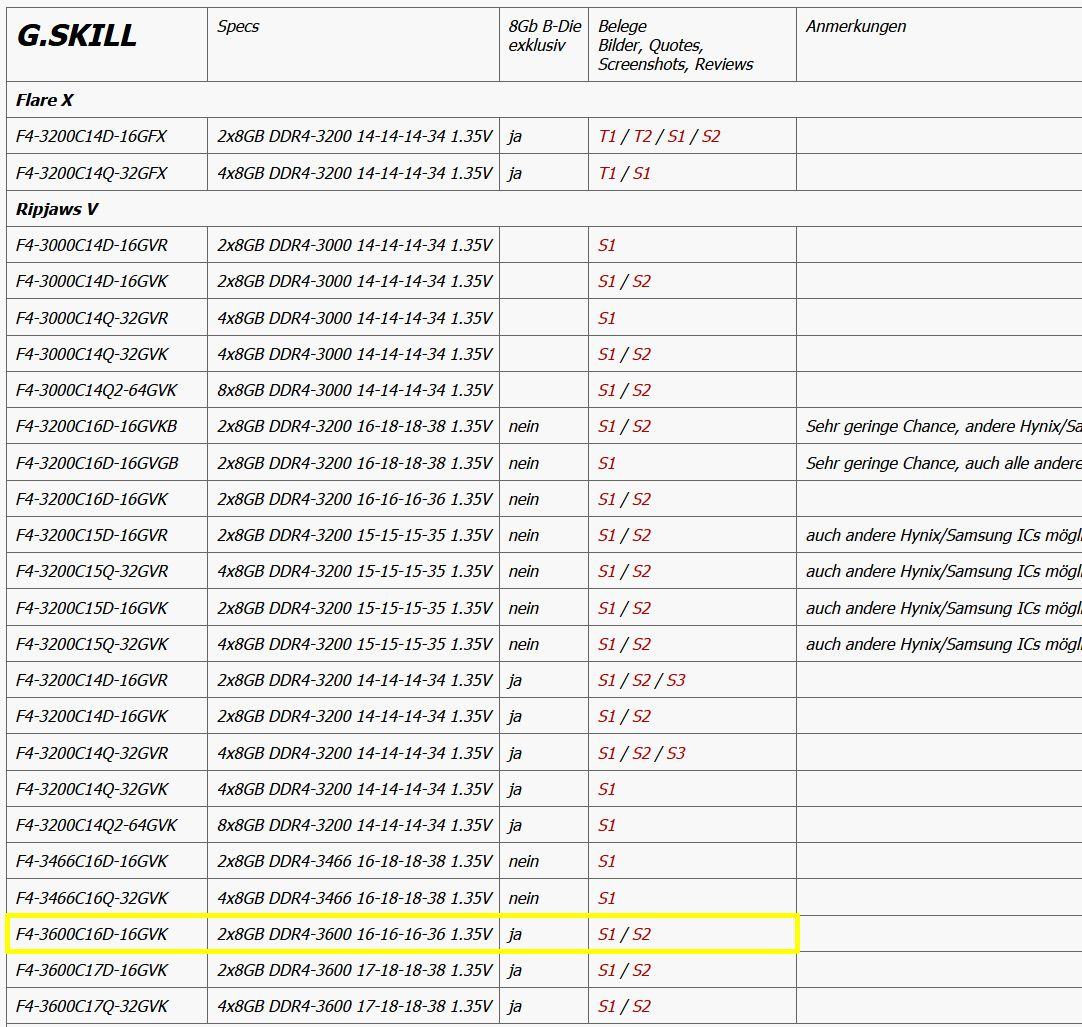Click 'nein' value in F4-3466C16Q-32GVK row
Screen dimensions: 1082x1027
click(x=524, y=898)
